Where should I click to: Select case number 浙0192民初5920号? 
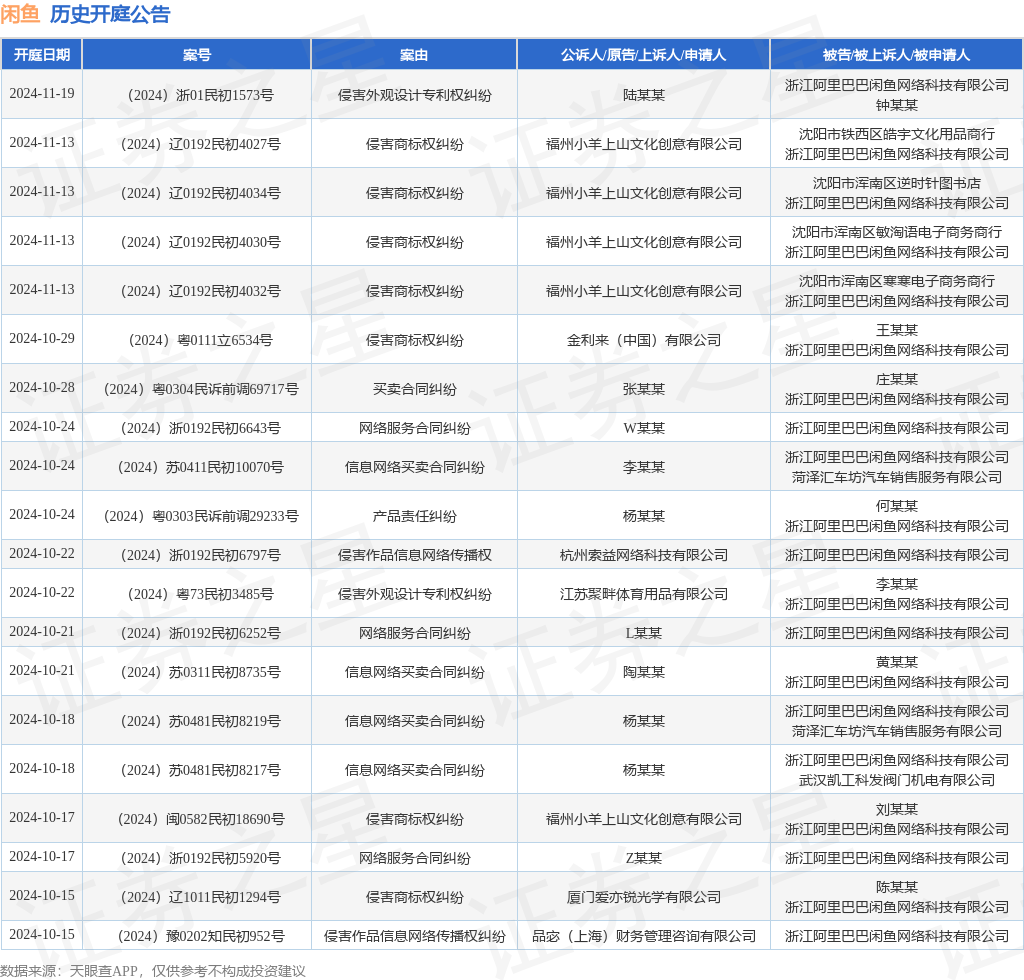[x=200, y=858]
